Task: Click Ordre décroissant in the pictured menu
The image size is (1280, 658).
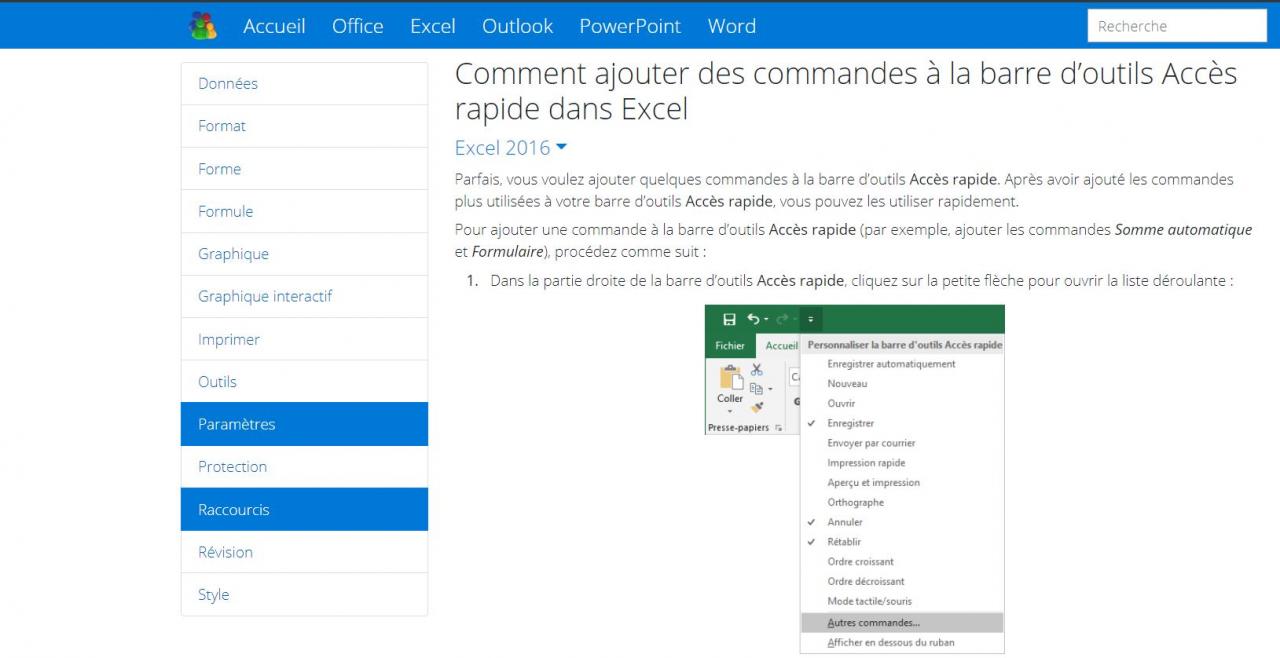Action: coord(865,581)
